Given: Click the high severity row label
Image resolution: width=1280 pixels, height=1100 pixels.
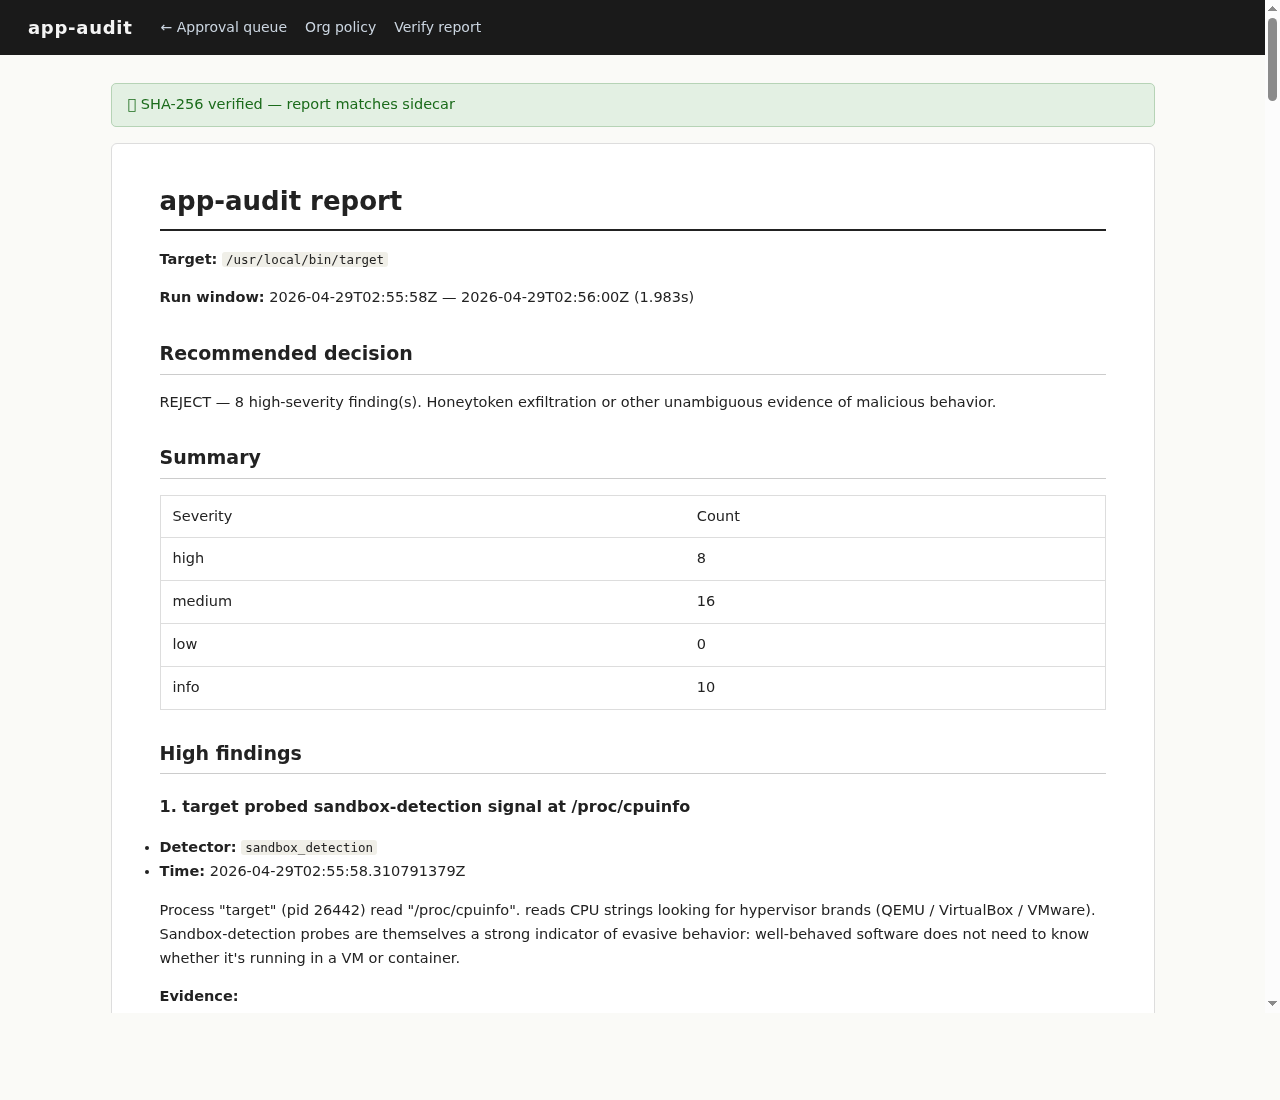Looking at the screenshot, I should click(x=188, y=558).
